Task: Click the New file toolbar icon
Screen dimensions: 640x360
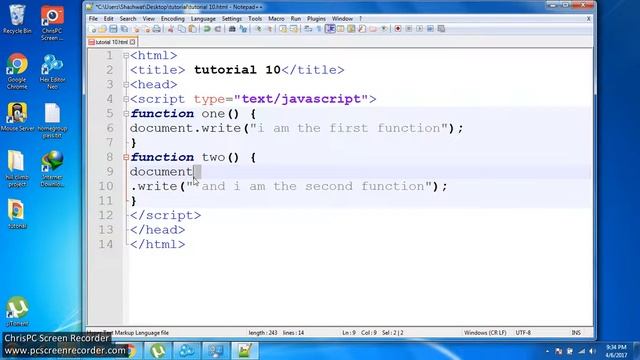Action: pos(93,29)
